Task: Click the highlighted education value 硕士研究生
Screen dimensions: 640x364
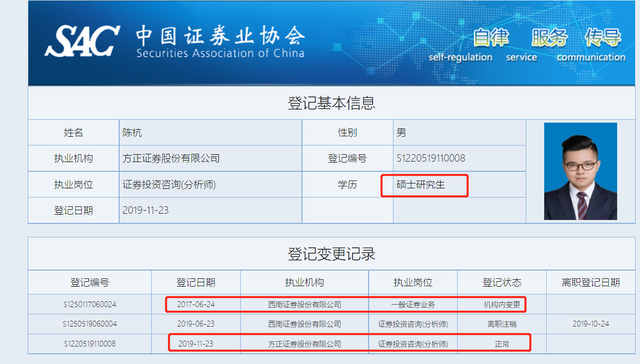Action: (x=421, y=185)
